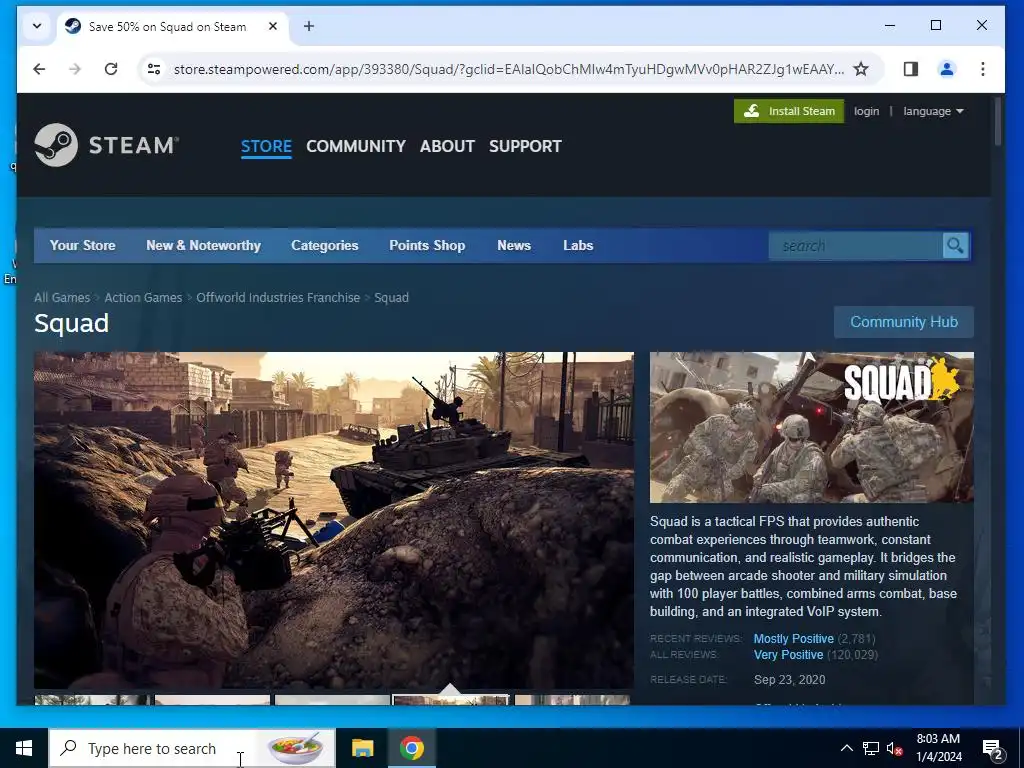This screenshot has width=1024, height=768.
Task: Click the Steam logo
Action: (x=106, y=145)
